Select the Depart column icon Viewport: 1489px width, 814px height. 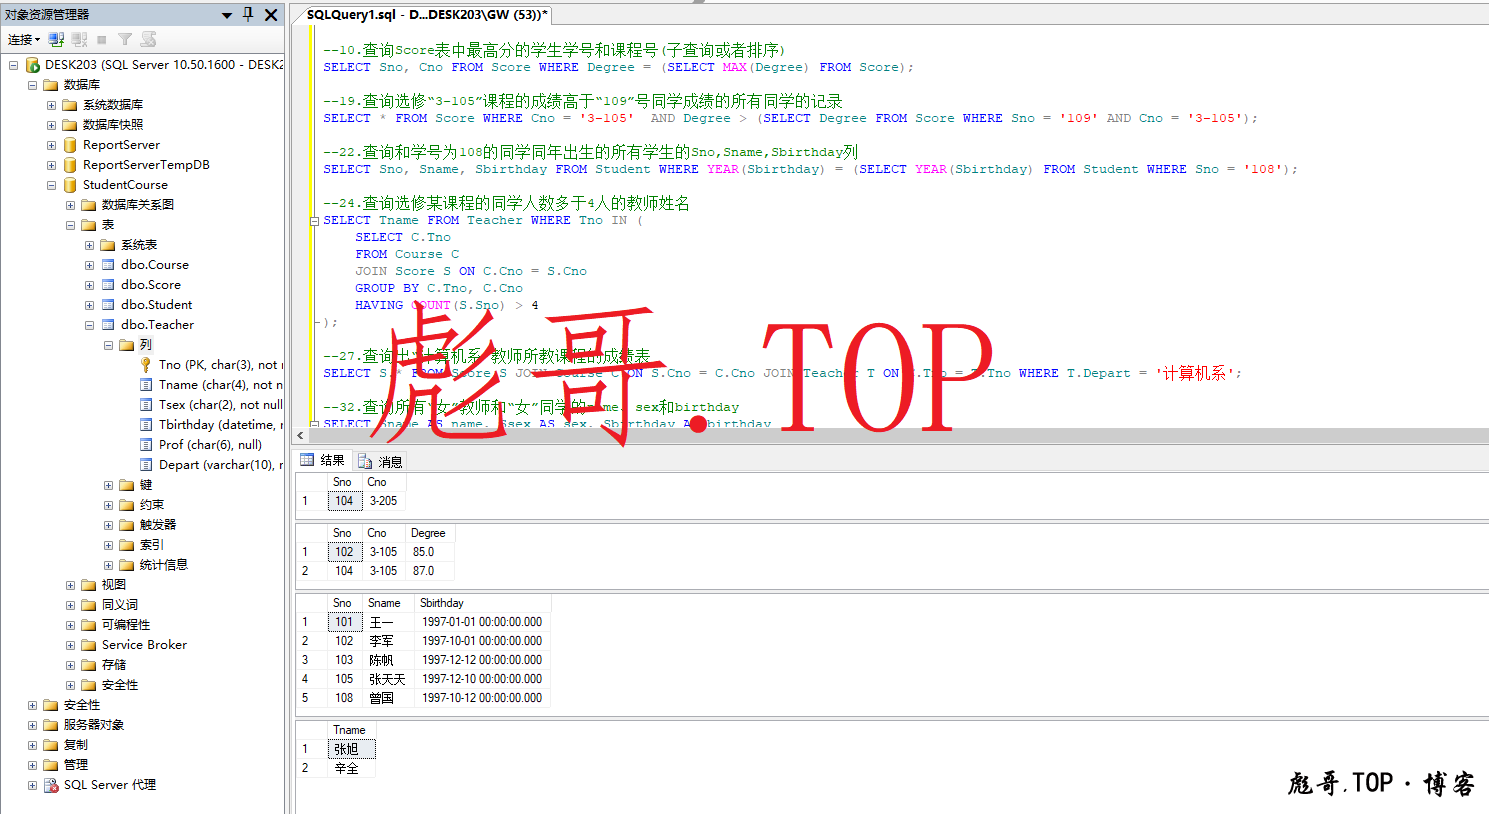pos(146,465)
